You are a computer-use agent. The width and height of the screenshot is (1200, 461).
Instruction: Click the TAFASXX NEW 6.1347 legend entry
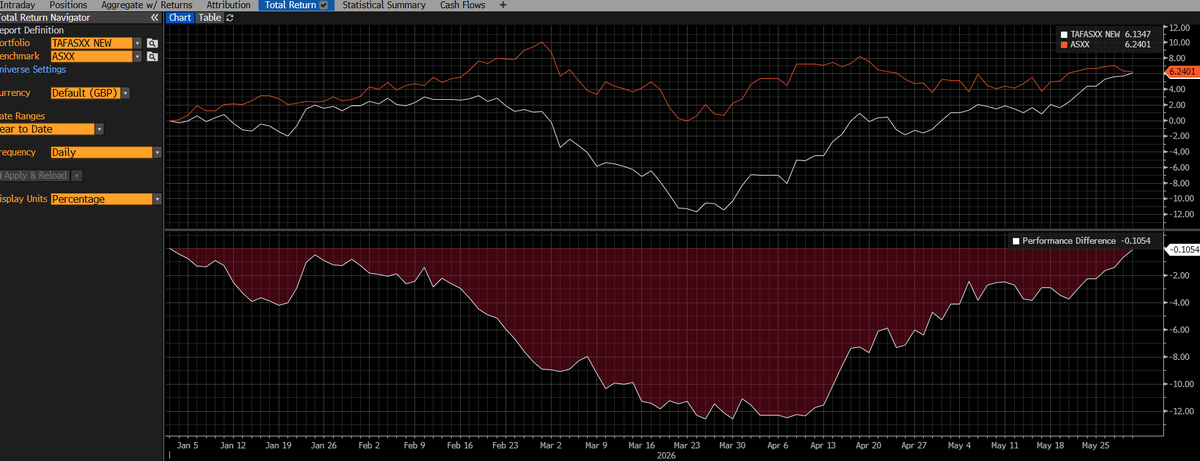tap(1105, 34)
